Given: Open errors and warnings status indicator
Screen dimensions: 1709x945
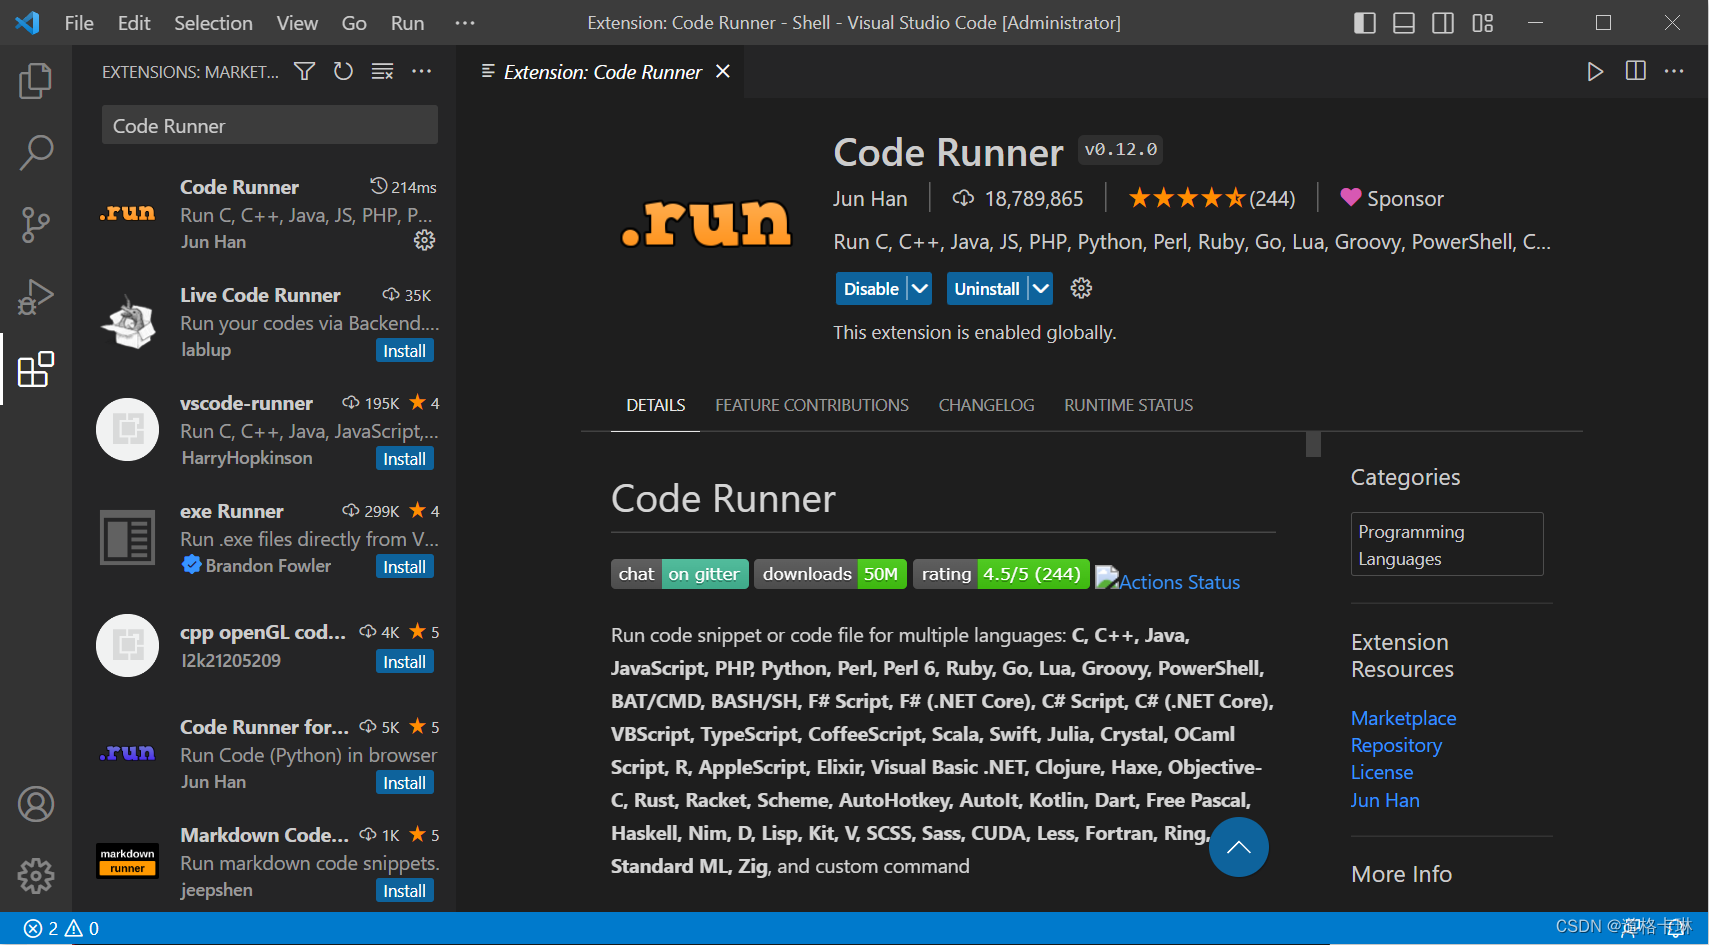Looking at the screenshot, I should [x=61, y=928].
